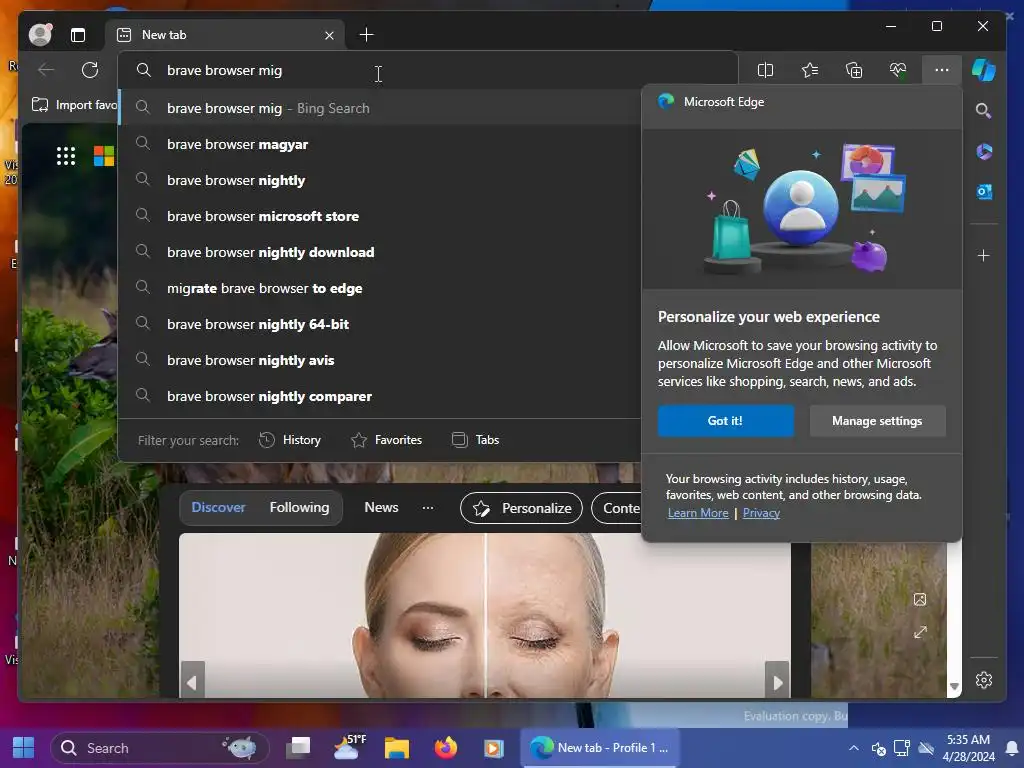This screenshot has width=1024, height=768.
Task: Select 'brave browser nightly 64-bit' suggestion
Action: 380,324
